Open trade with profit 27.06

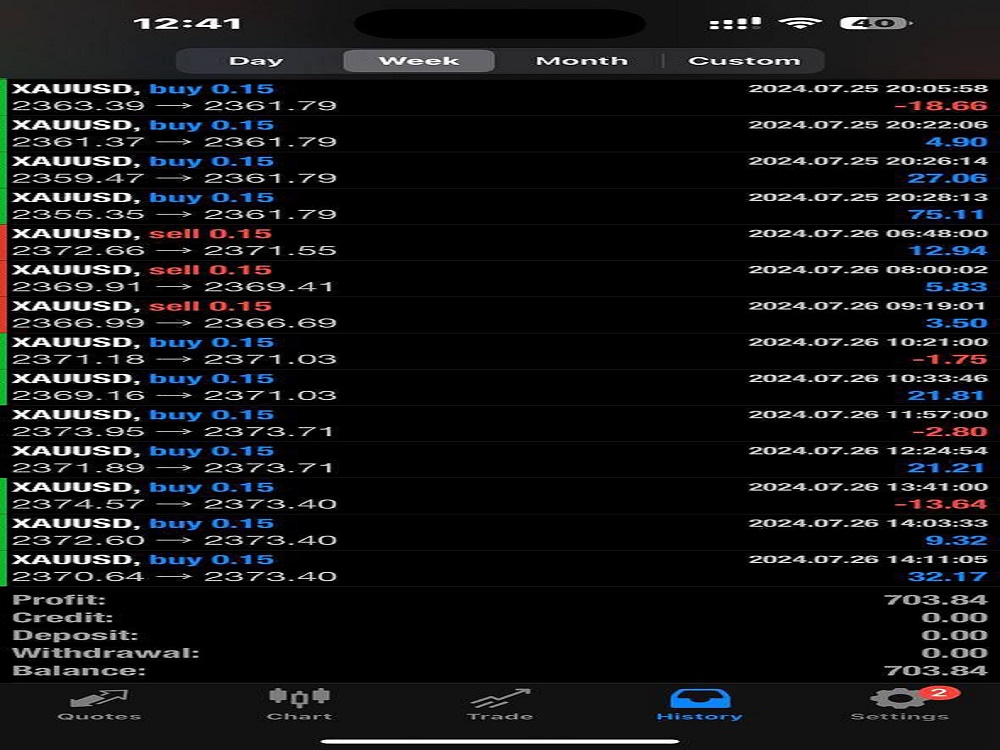500,170
